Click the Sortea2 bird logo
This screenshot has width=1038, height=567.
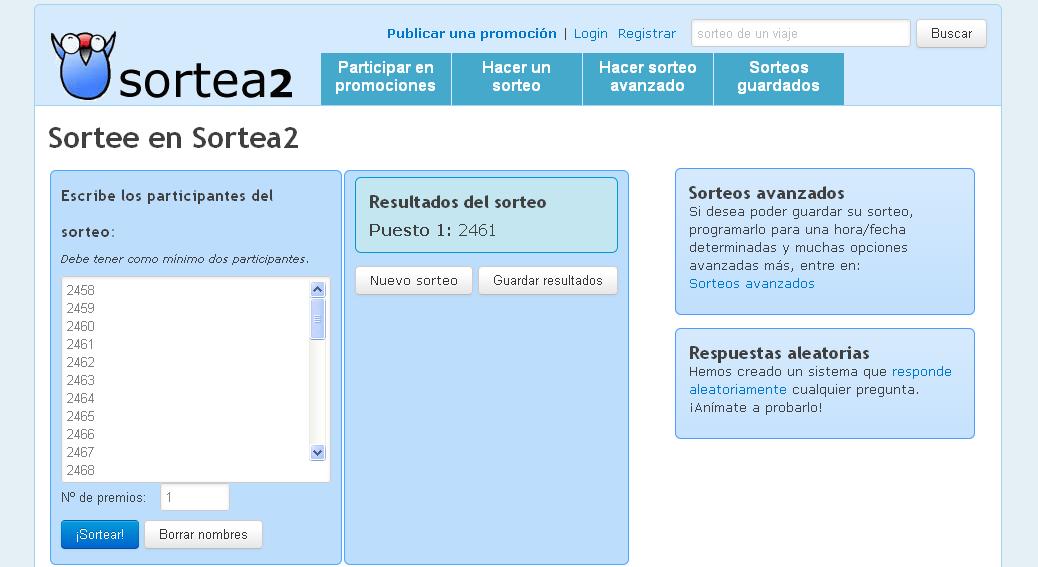pyautogui.click(x=171, y=66)
